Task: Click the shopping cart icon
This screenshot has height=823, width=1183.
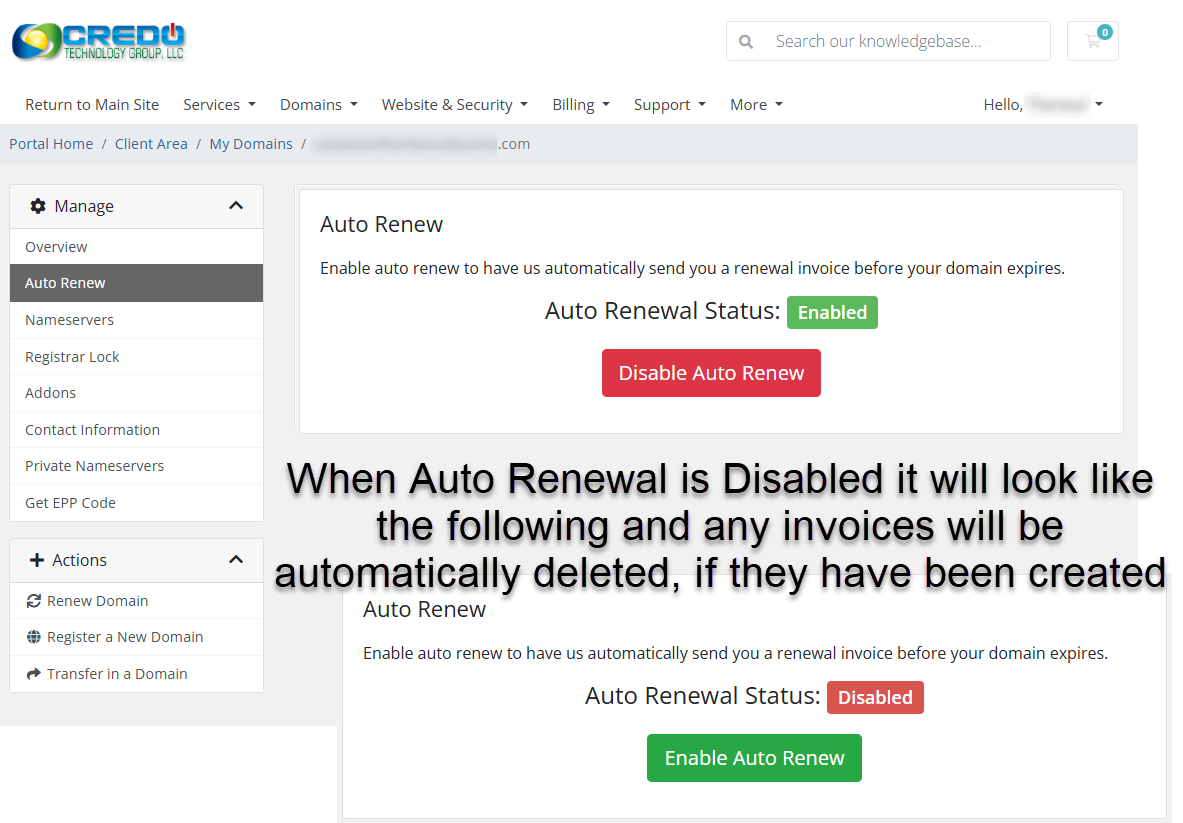Action: tap(1092, 41)
